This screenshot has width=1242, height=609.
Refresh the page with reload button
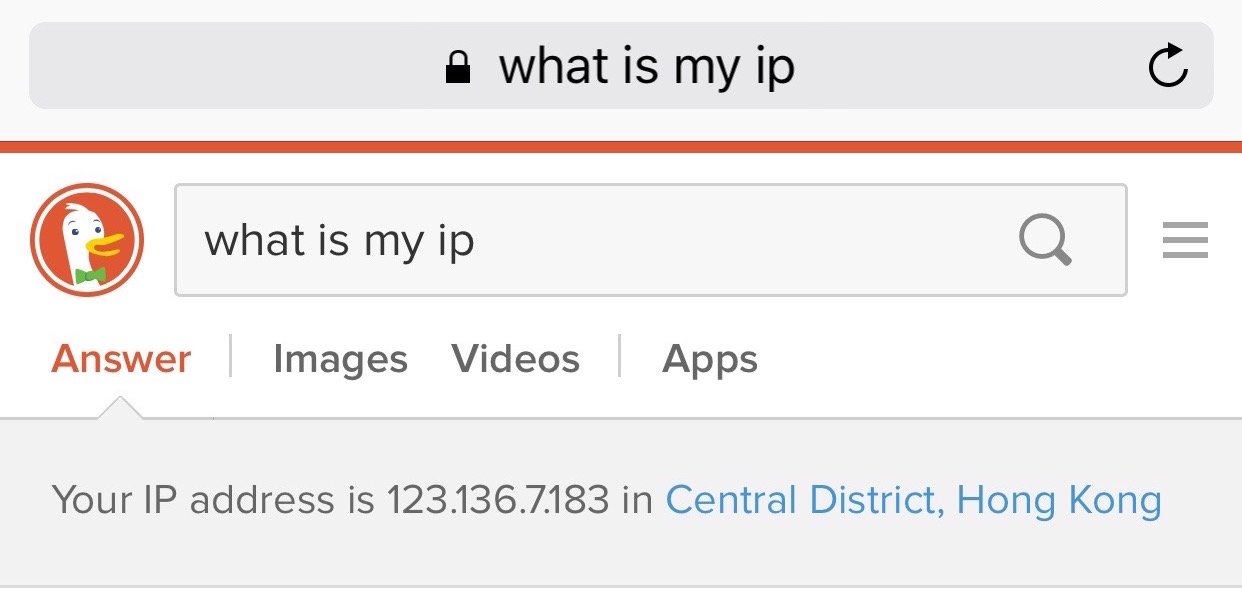point(1170,66)
